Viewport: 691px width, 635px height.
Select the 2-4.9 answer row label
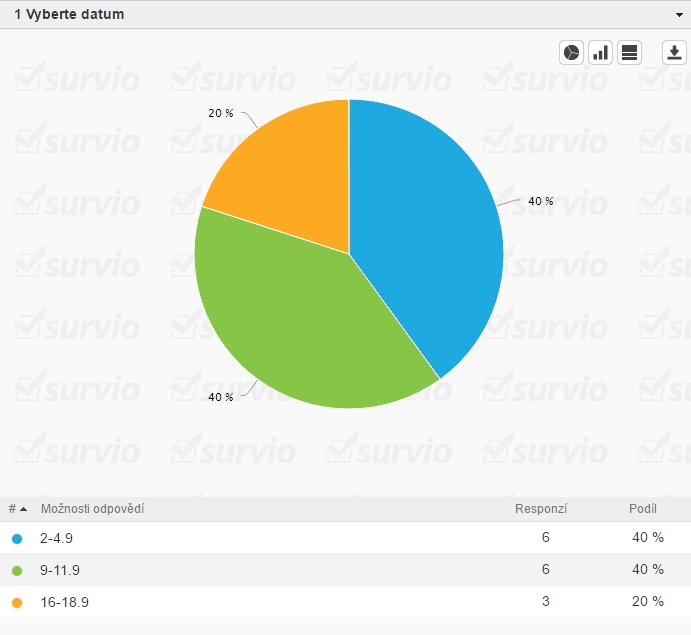coord(56,538)
